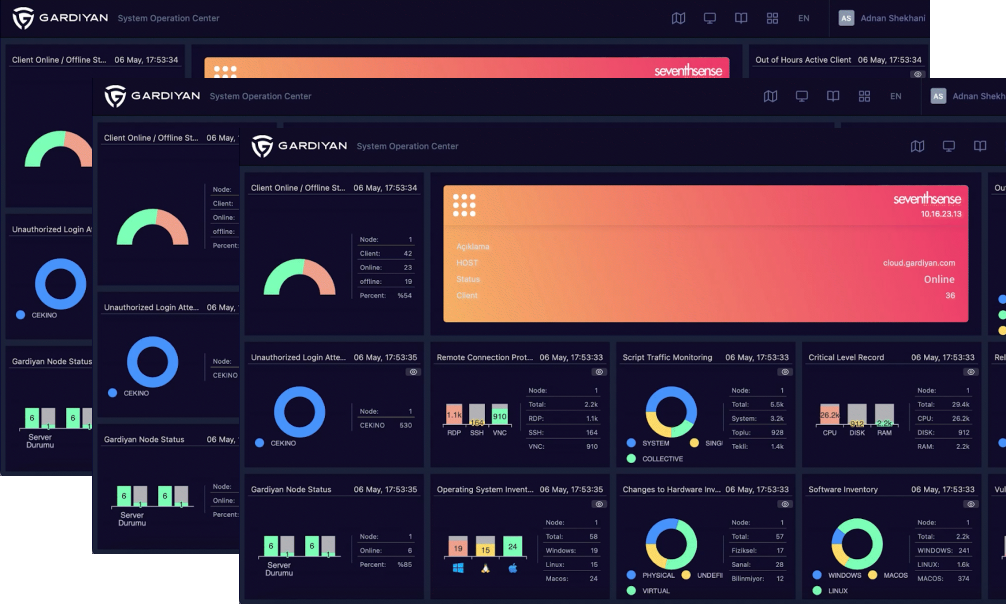Click the dots grid icon on the front seventhsense card
This screenshot has width=1006, height=604.
(x=465, y=205)
